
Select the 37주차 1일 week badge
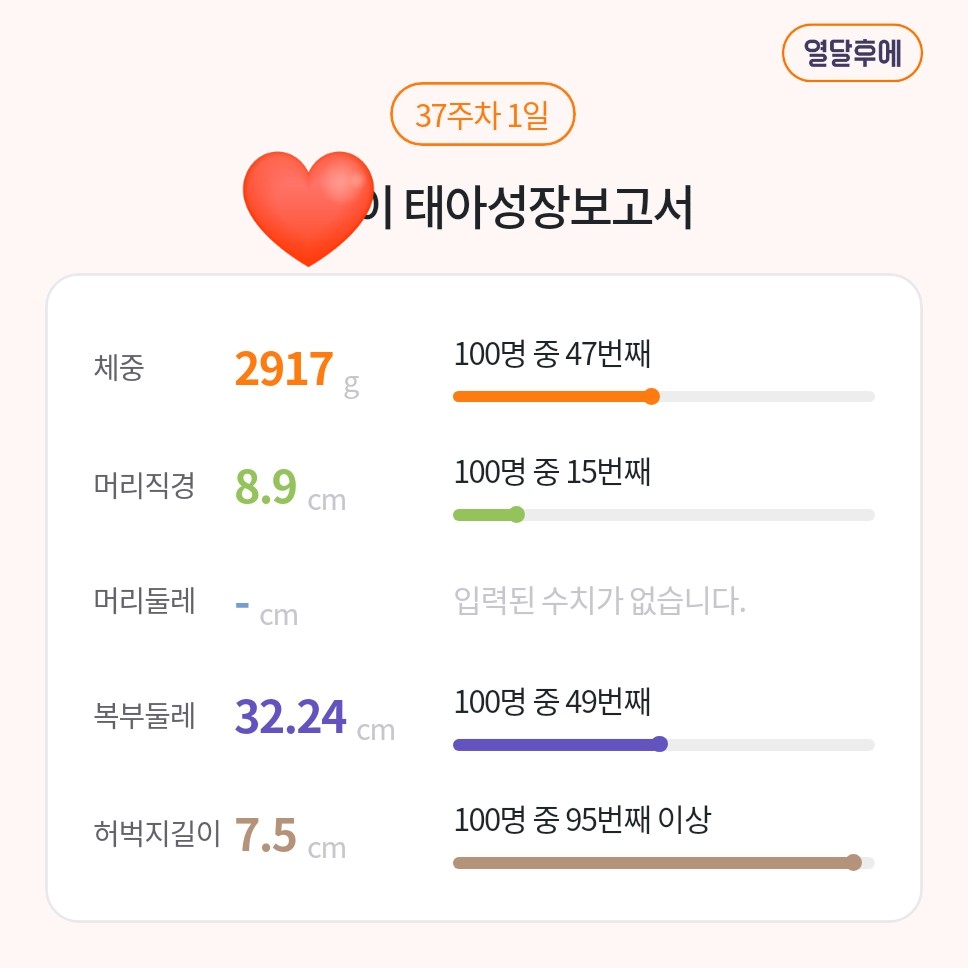(x=482, y=115)
